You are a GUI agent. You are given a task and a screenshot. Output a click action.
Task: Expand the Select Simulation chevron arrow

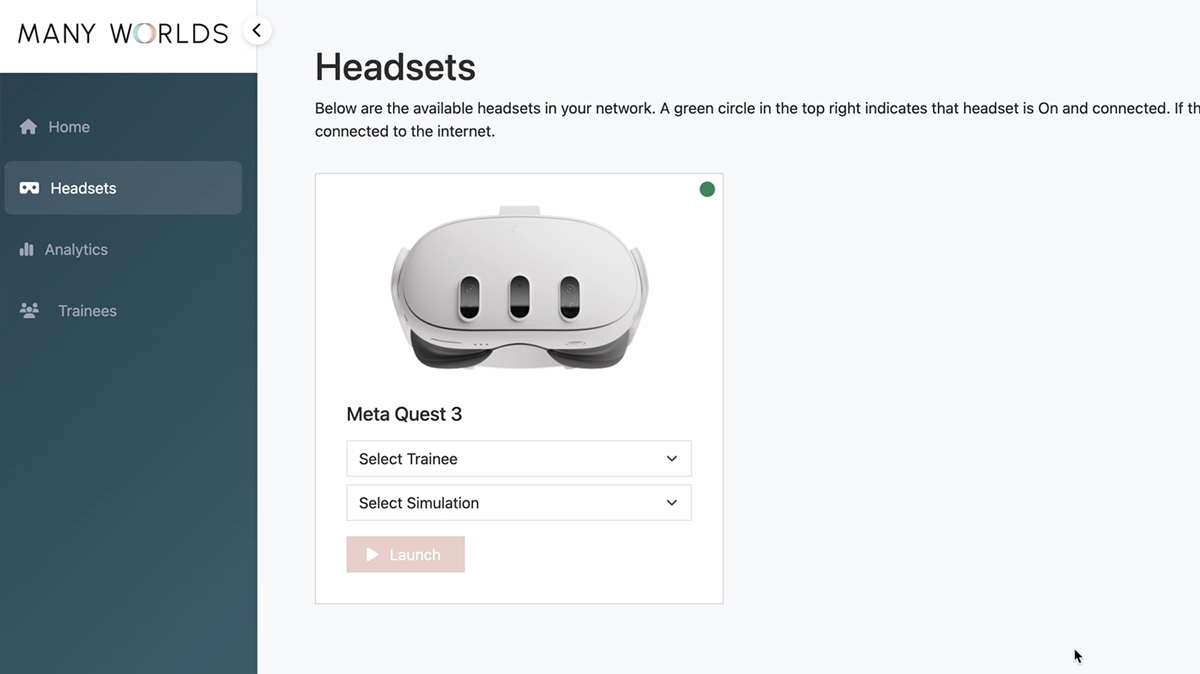pyautogui.click(x=672, y=502)
